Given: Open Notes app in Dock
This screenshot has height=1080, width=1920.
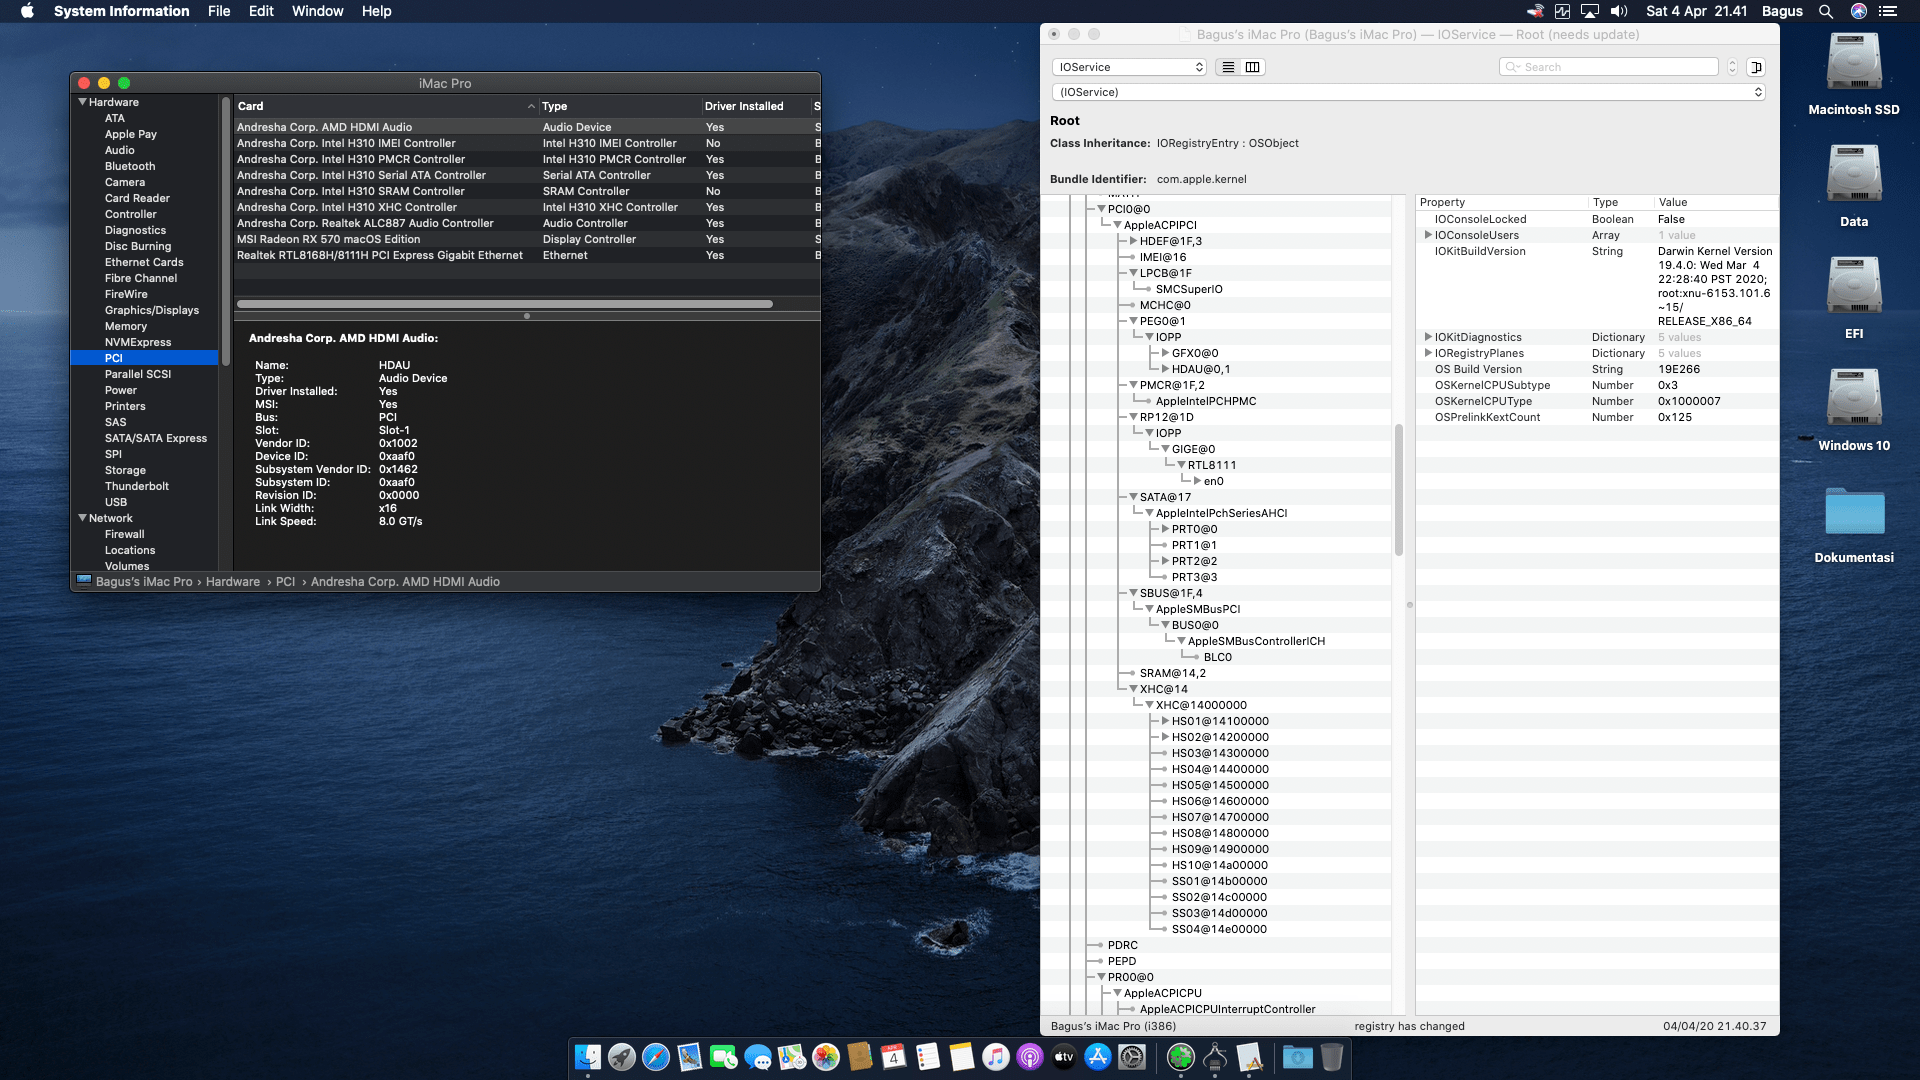Looking at the screenshot, I should (962, 1057).
